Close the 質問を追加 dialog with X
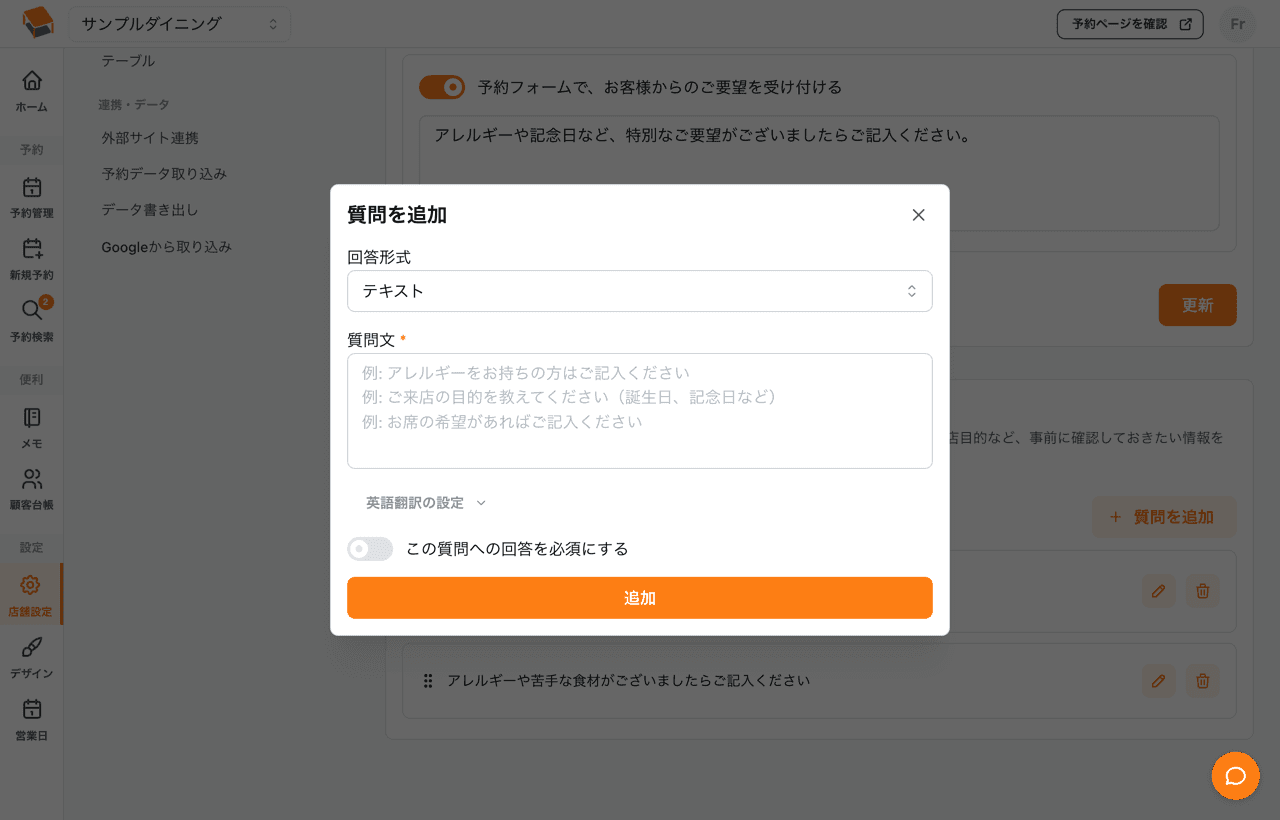Image resolution: width=1280 pixels, height=820 pixels. (x=918, y=215)
